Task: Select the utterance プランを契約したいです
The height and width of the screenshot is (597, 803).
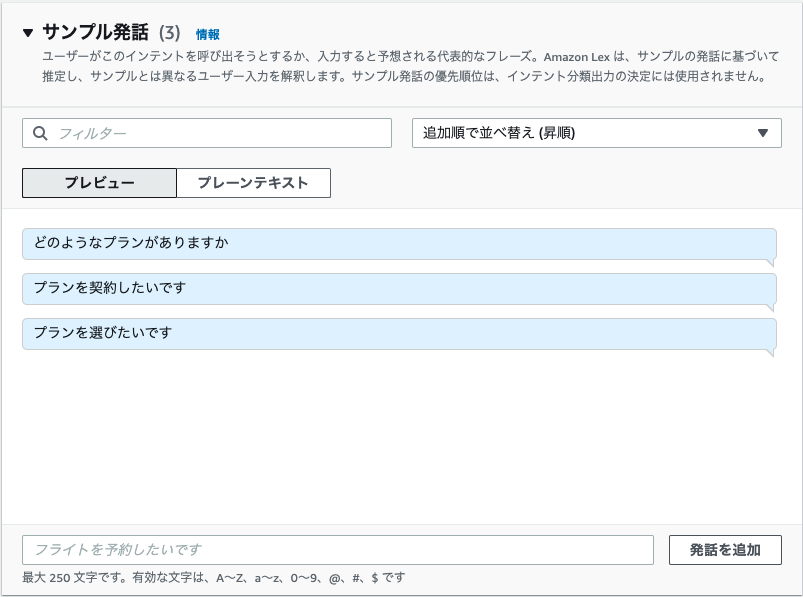Action: pyautogui.click(x=399, y=289)
